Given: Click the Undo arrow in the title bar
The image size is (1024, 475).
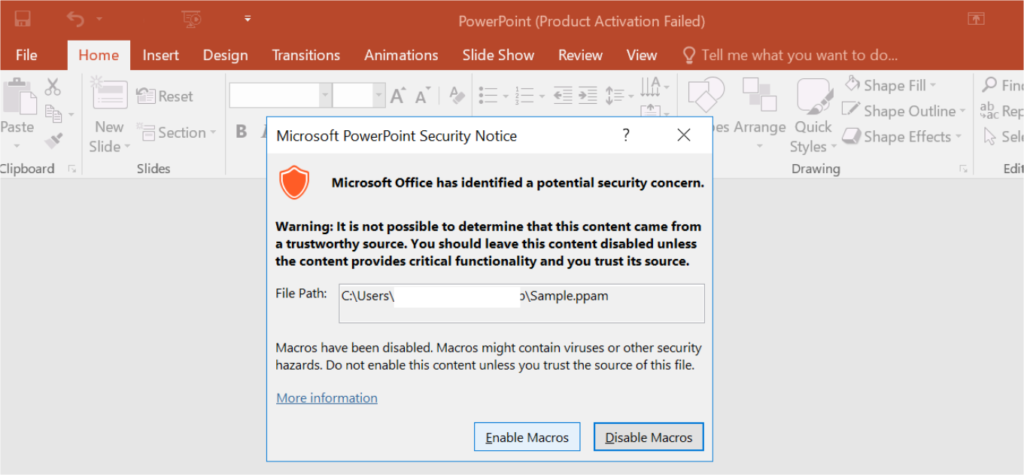Looking at the screenshot, I should (x=75, y=19).
